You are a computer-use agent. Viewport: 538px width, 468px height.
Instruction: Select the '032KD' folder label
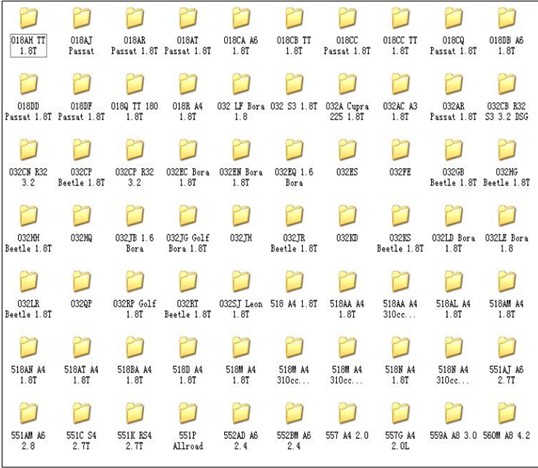(347, 238)
